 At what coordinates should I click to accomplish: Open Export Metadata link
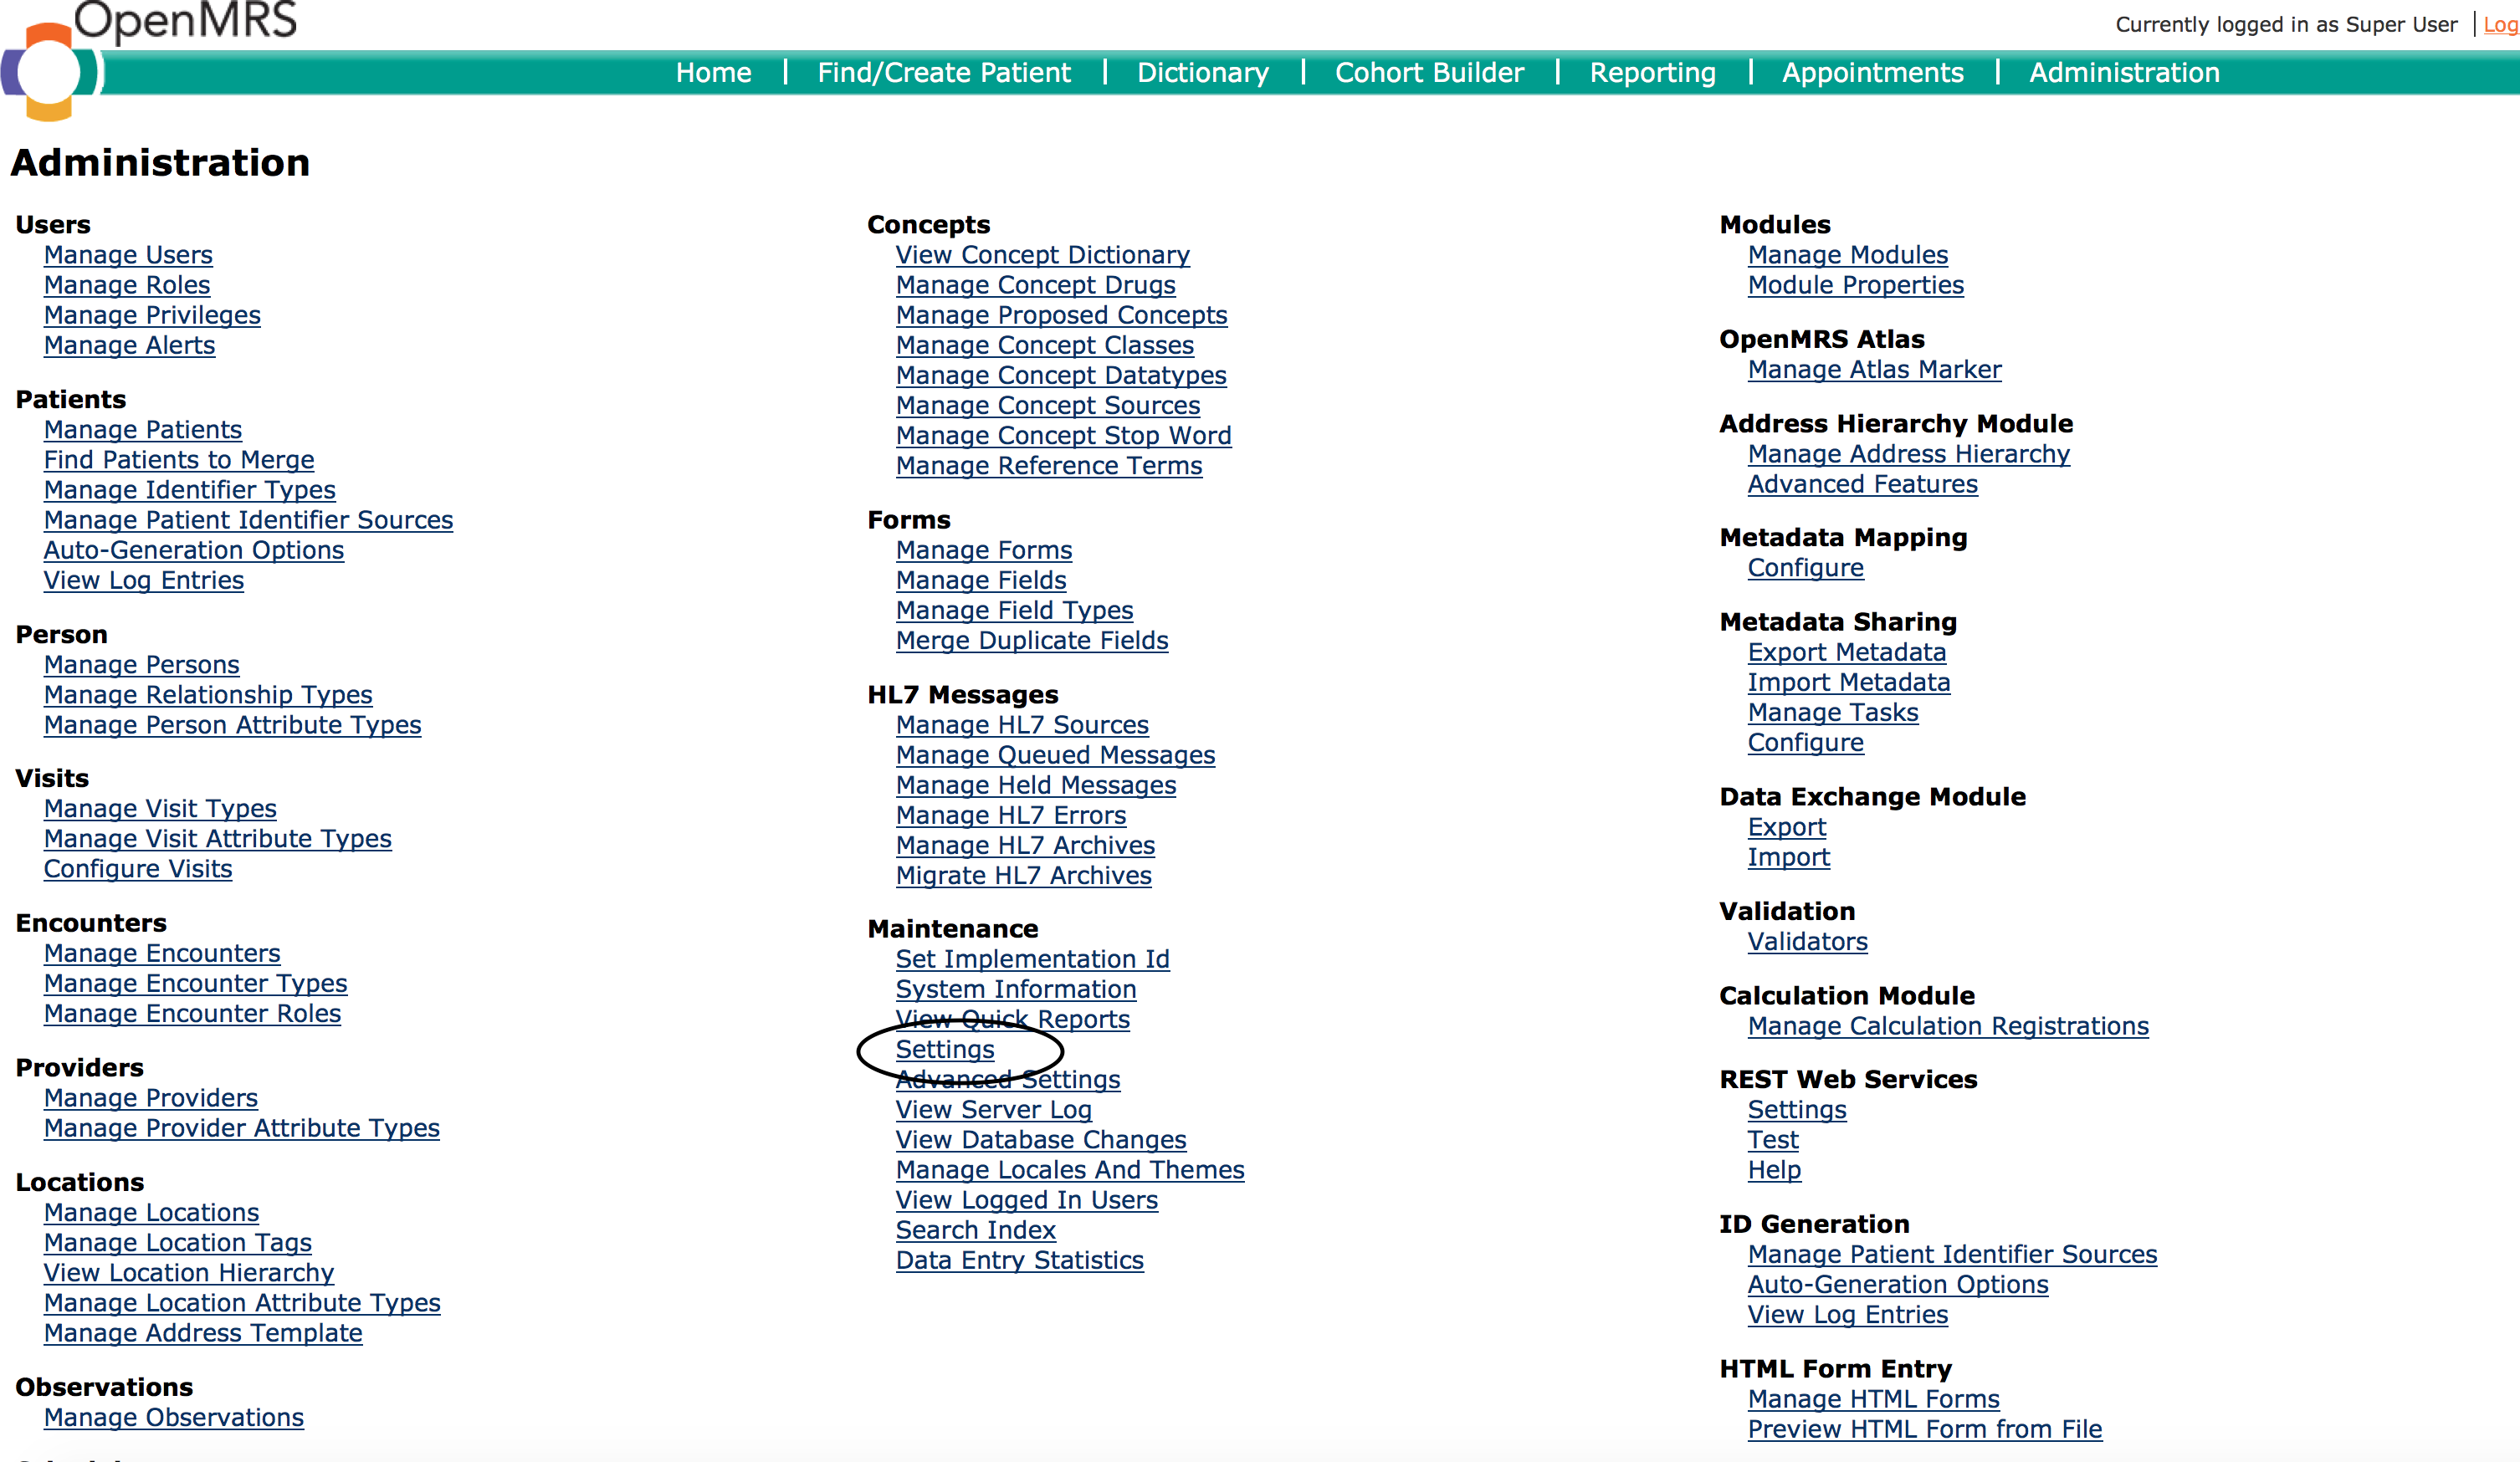[x=1847, y=653]
